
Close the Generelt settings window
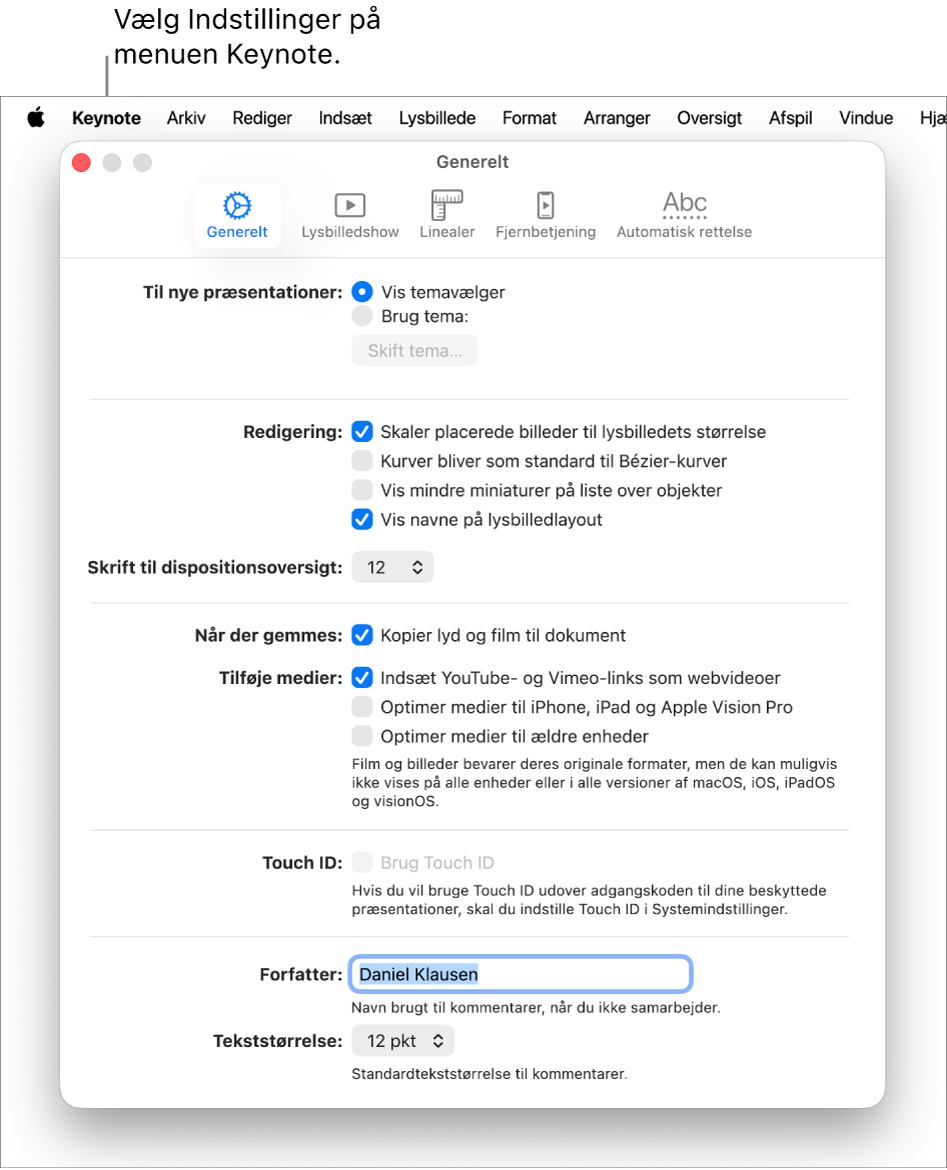click(81, 163)
